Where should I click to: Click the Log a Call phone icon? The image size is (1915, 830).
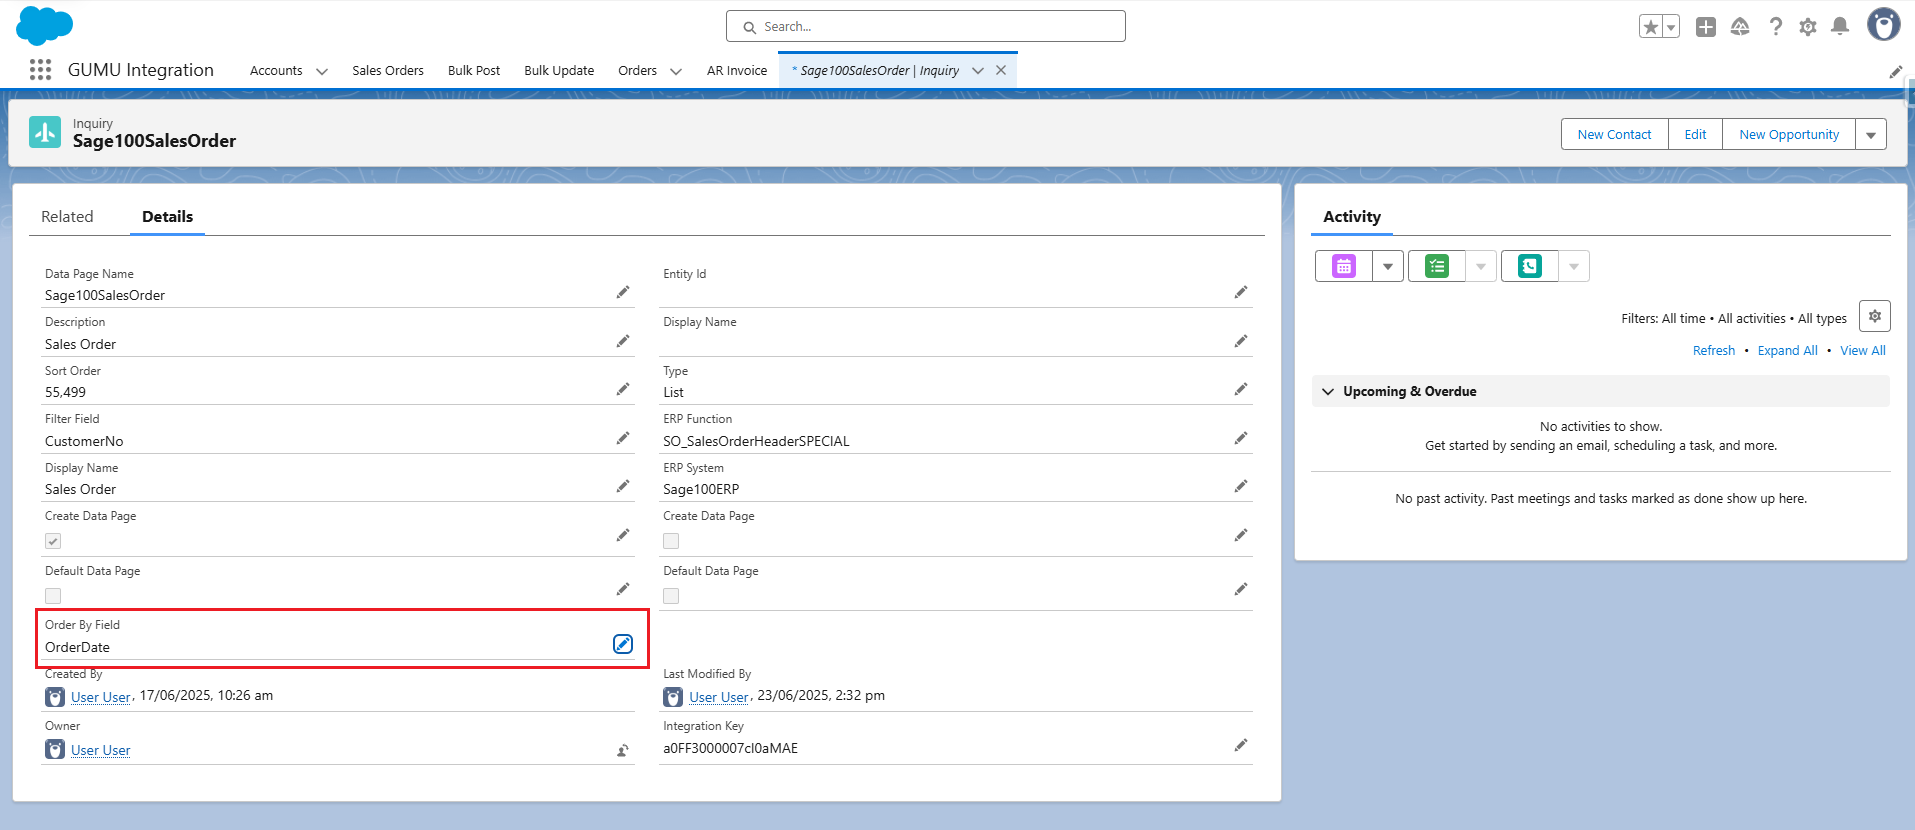click(x=1530, y=266)
